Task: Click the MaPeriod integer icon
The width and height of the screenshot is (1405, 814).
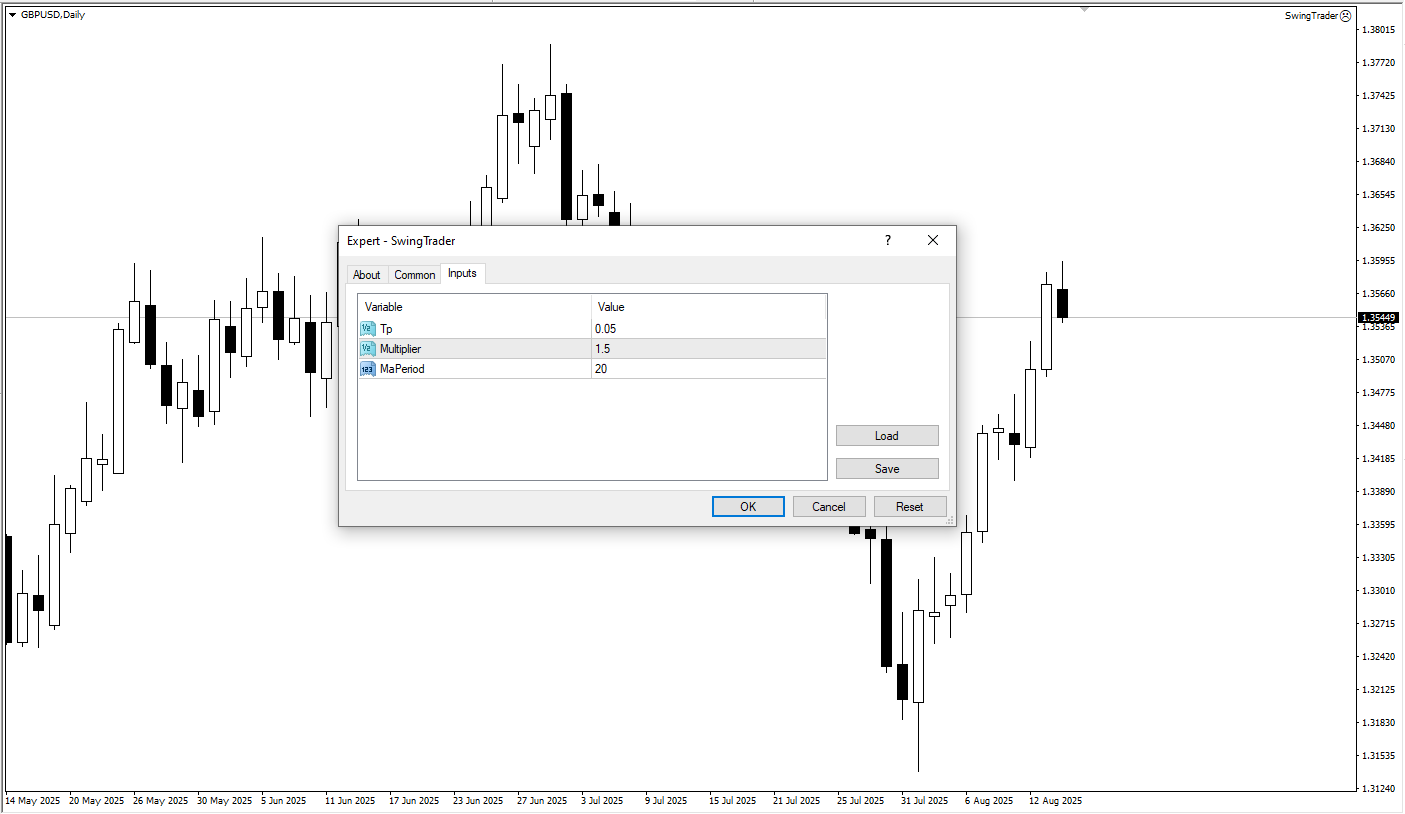Action: pos(368,369)
